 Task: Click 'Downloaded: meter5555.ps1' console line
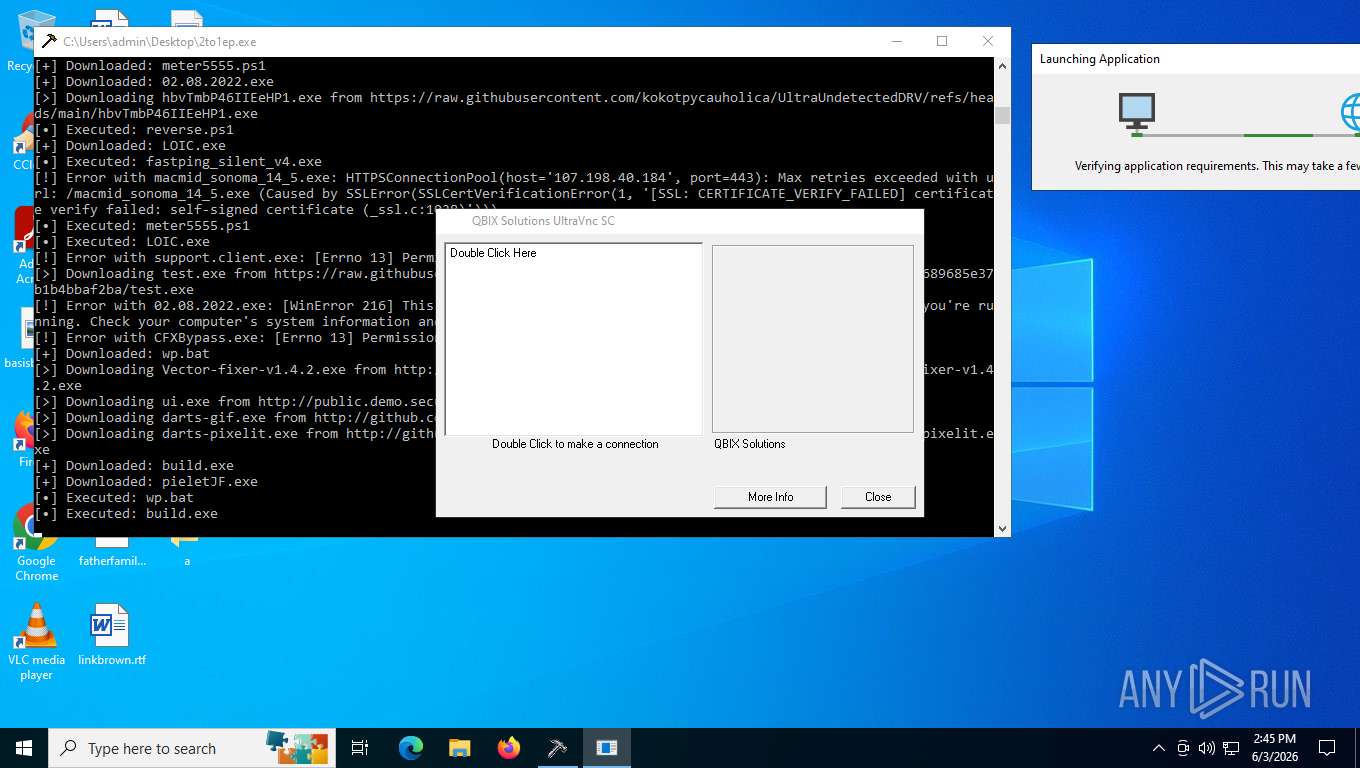click(x=150, y=65)
